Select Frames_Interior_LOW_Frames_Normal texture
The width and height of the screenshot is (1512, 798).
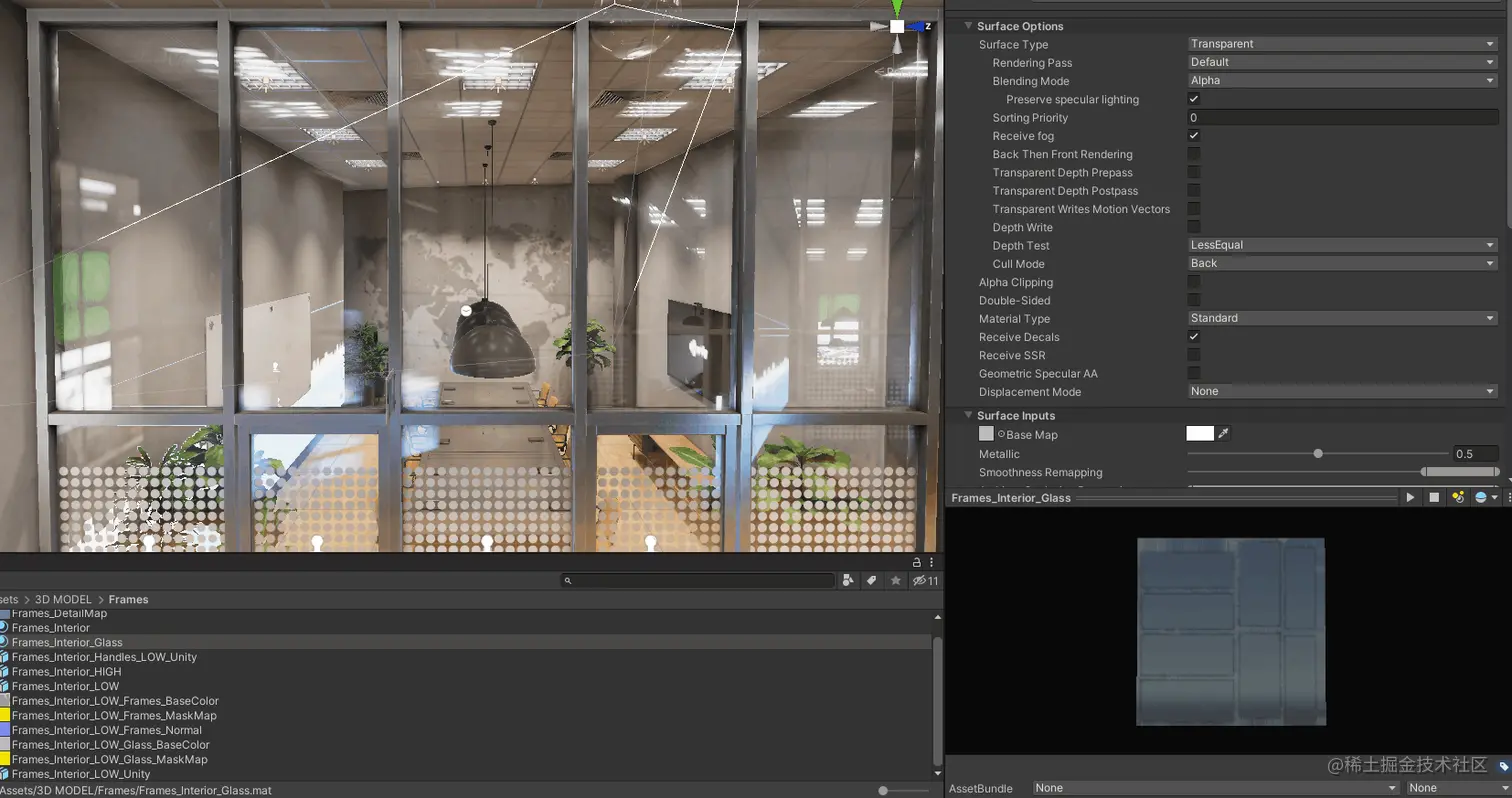click(x=107, y=730)
